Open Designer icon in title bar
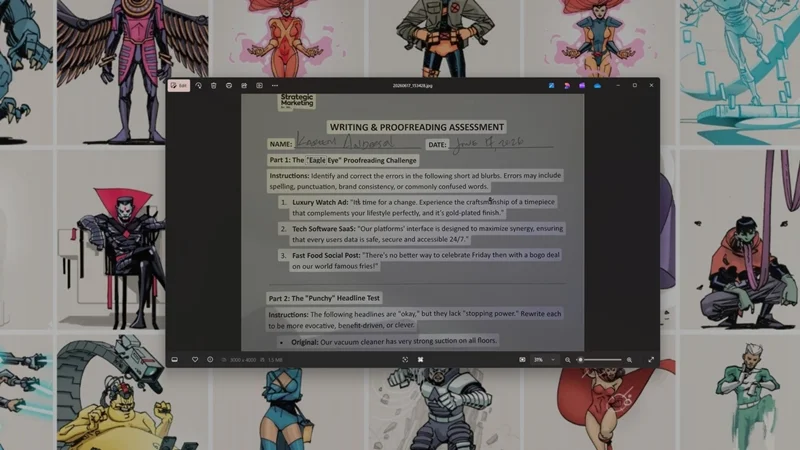800x450 pixels. click(x=552, y=86)
